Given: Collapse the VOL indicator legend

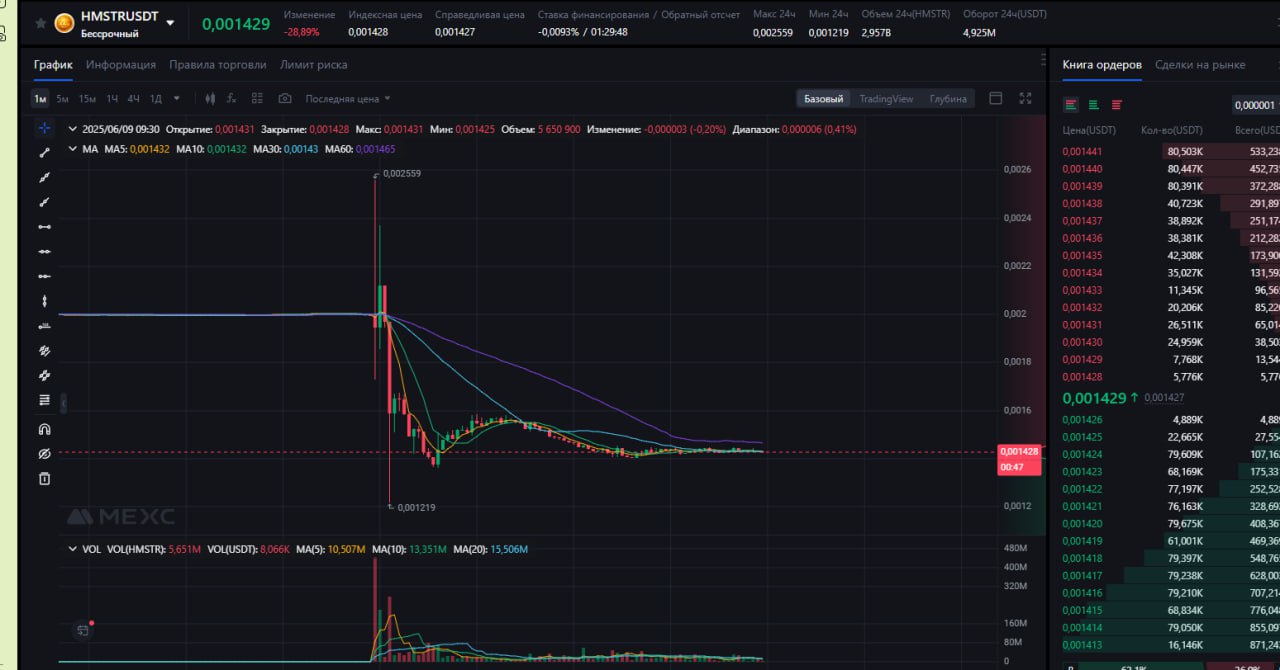Looking at the screenshot, I should click(x=71, y=549).
